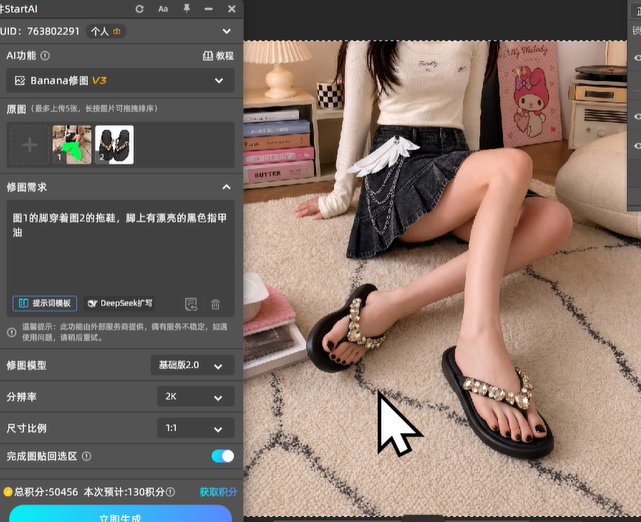Open the 教程 tutorial link
641x522 pixels.
(218, 56)
